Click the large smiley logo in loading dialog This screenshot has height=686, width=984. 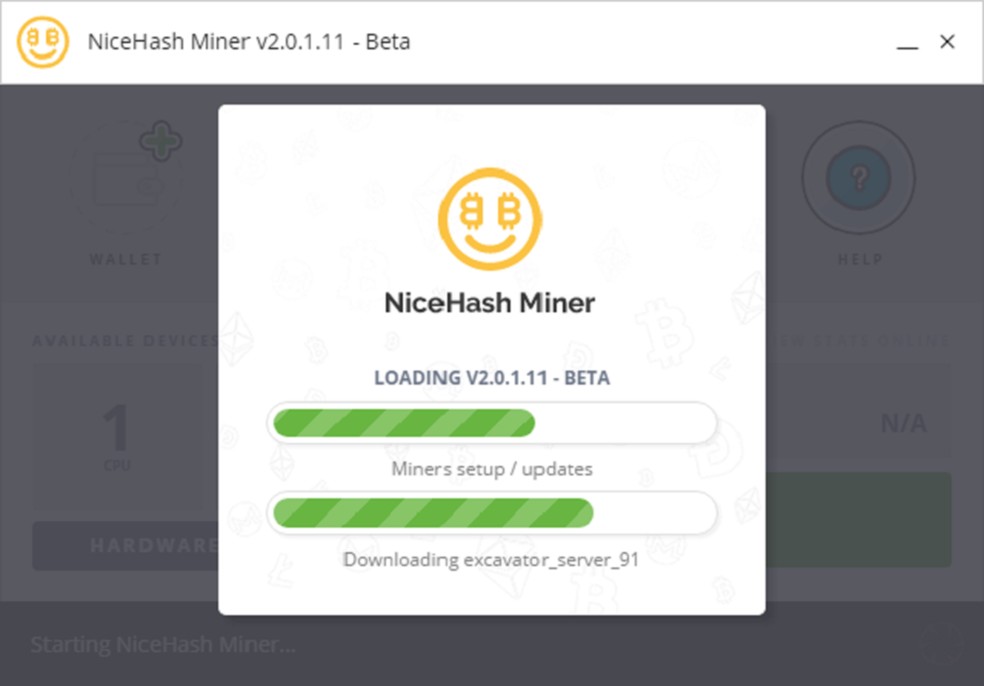[490, 219]
